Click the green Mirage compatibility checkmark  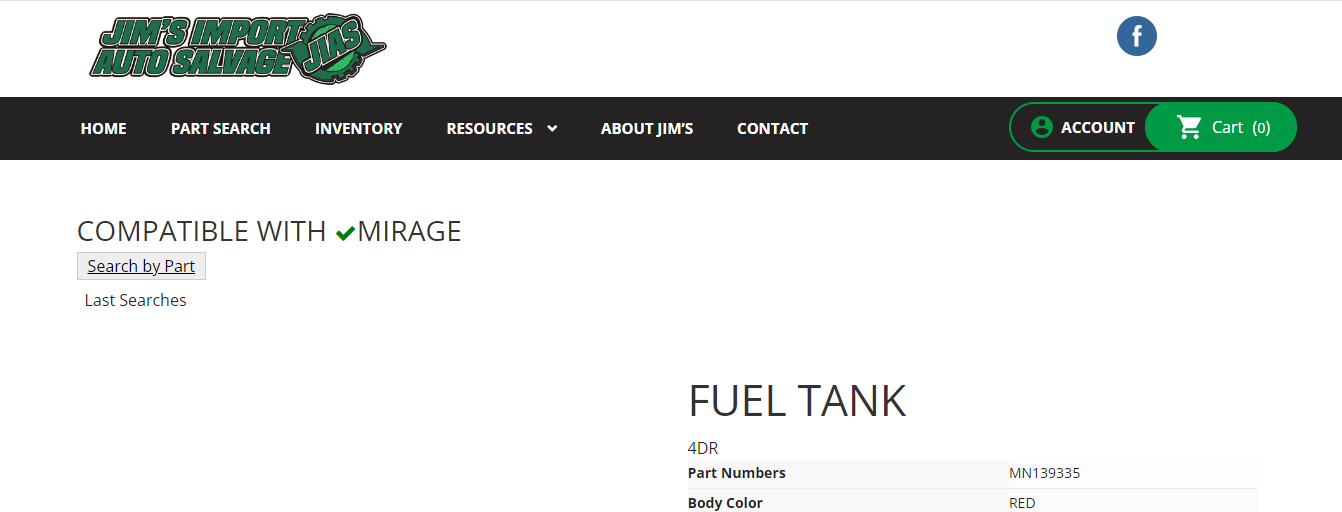pyautogui.click(x=346, y=233)
